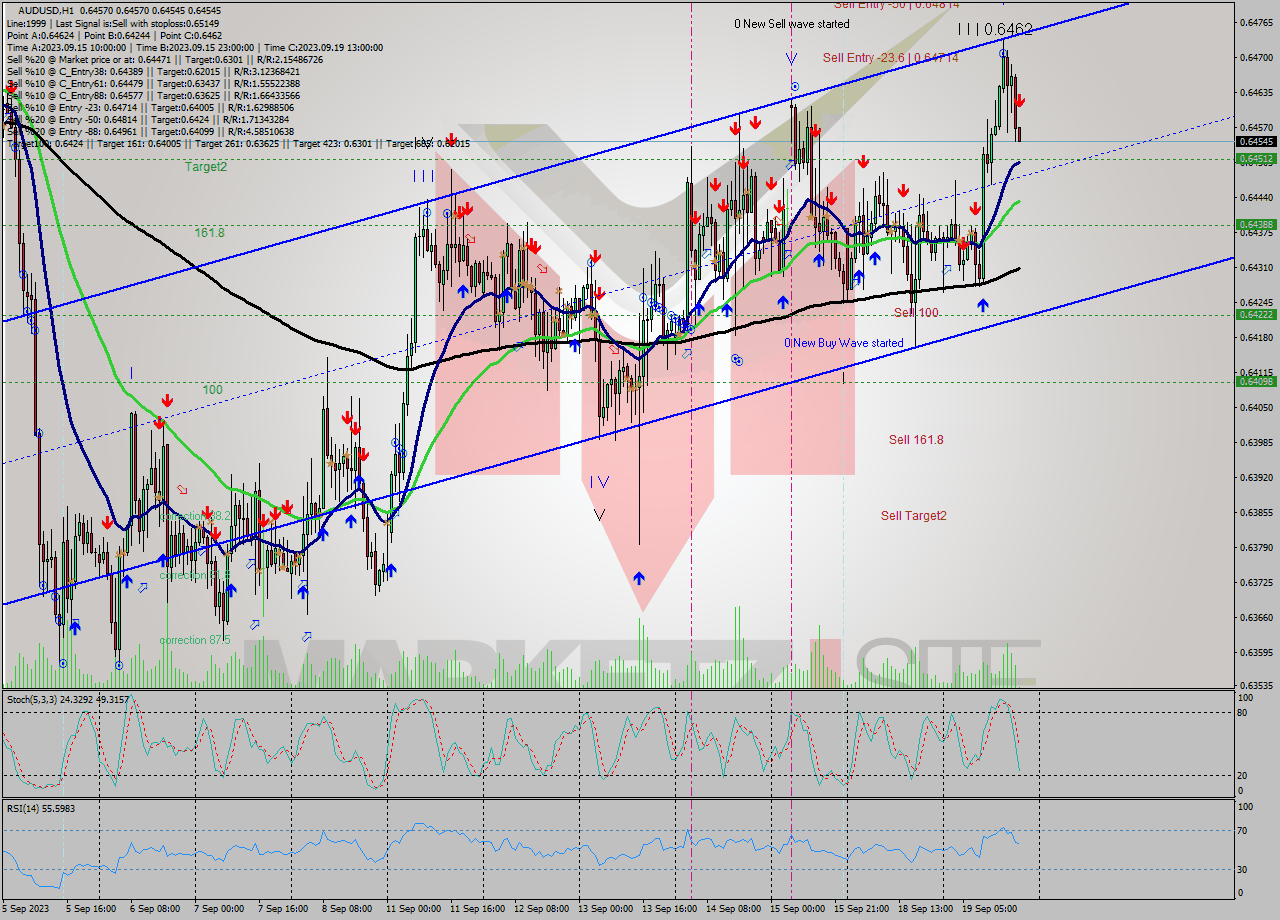The width and height of the screenshot is (1280, 920).
Task: Click the '0 New Sell wave started' label
Action: pos(792,24)
